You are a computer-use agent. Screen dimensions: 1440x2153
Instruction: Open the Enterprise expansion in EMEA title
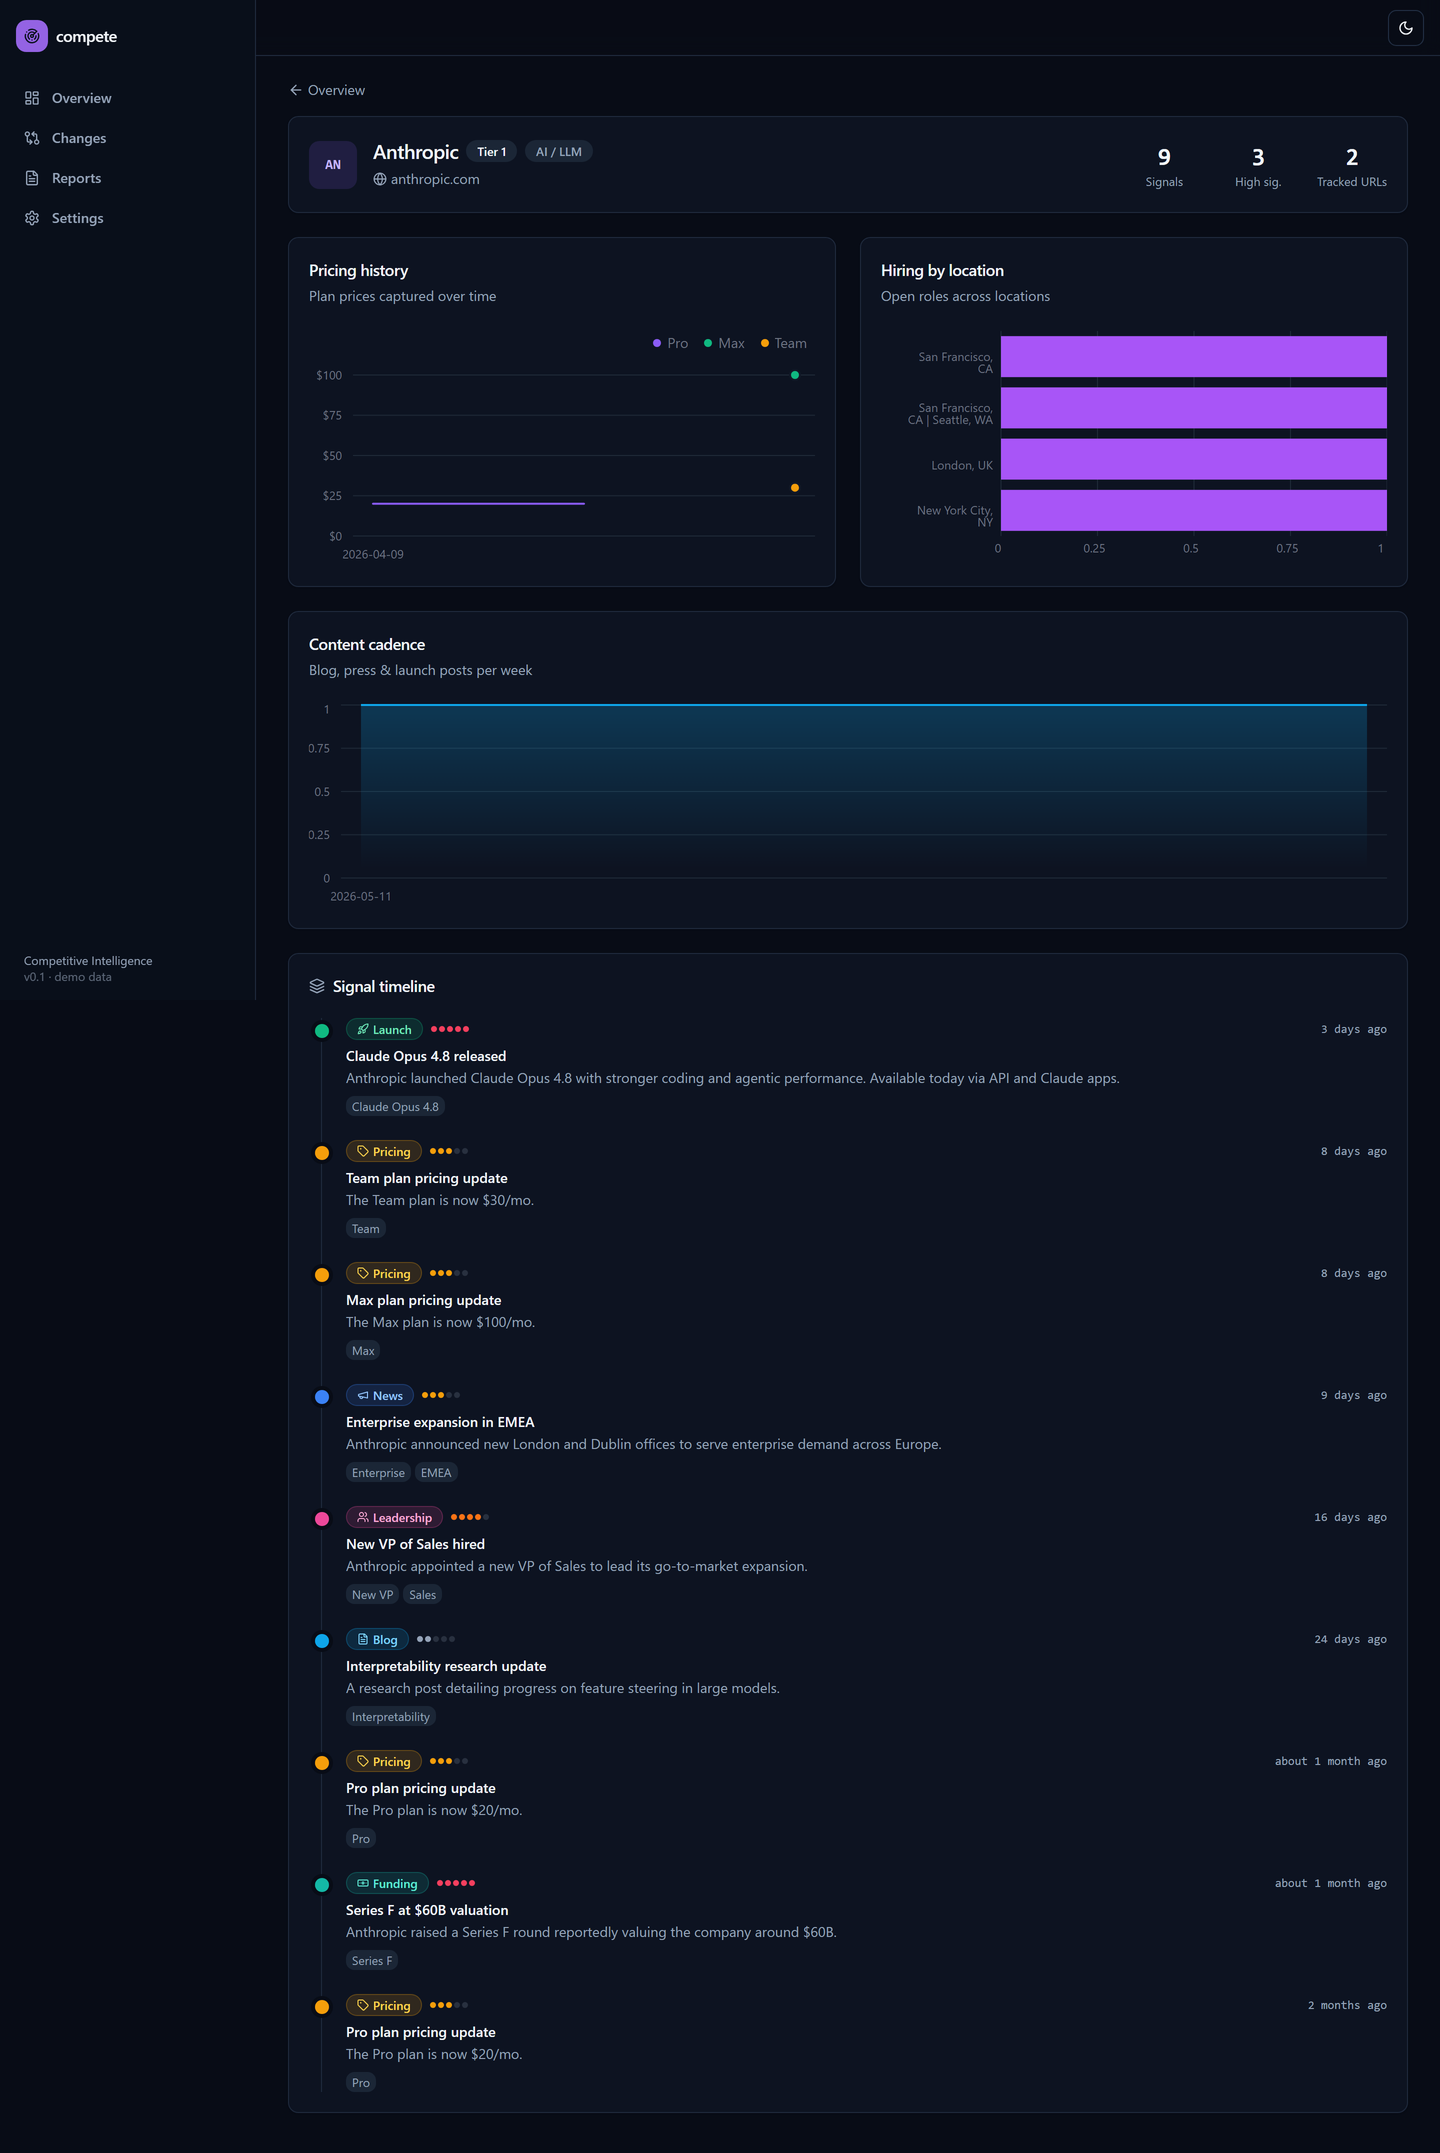tap(440, 1422)
